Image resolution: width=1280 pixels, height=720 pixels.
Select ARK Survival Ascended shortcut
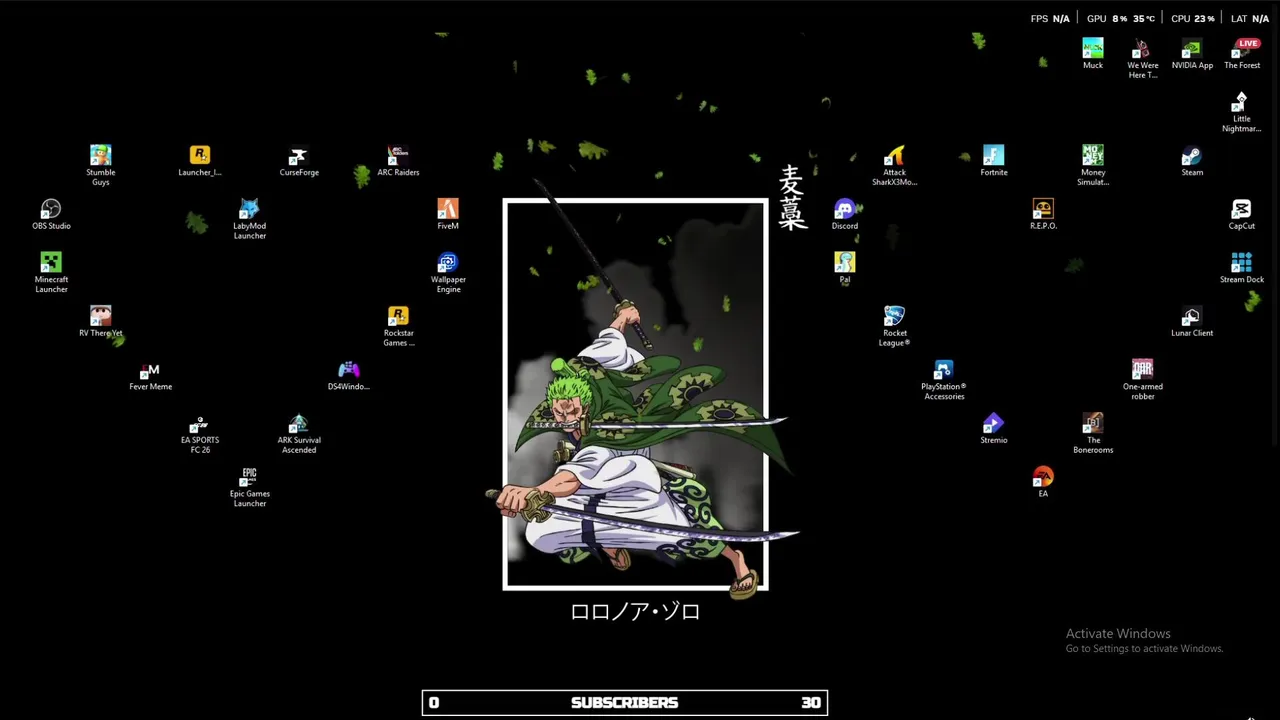tap(299, 433)
